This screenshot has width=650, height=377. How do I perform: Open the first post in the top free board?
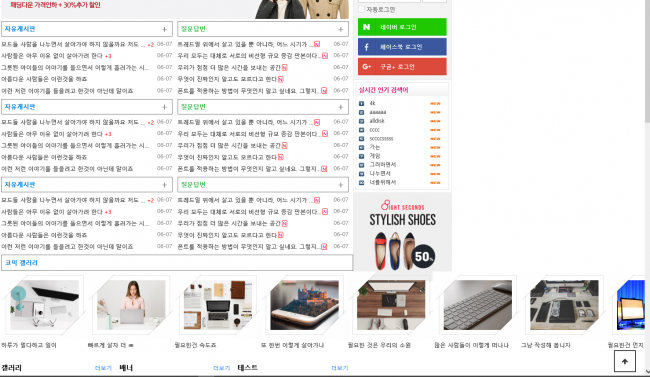[x=73, y=44]
